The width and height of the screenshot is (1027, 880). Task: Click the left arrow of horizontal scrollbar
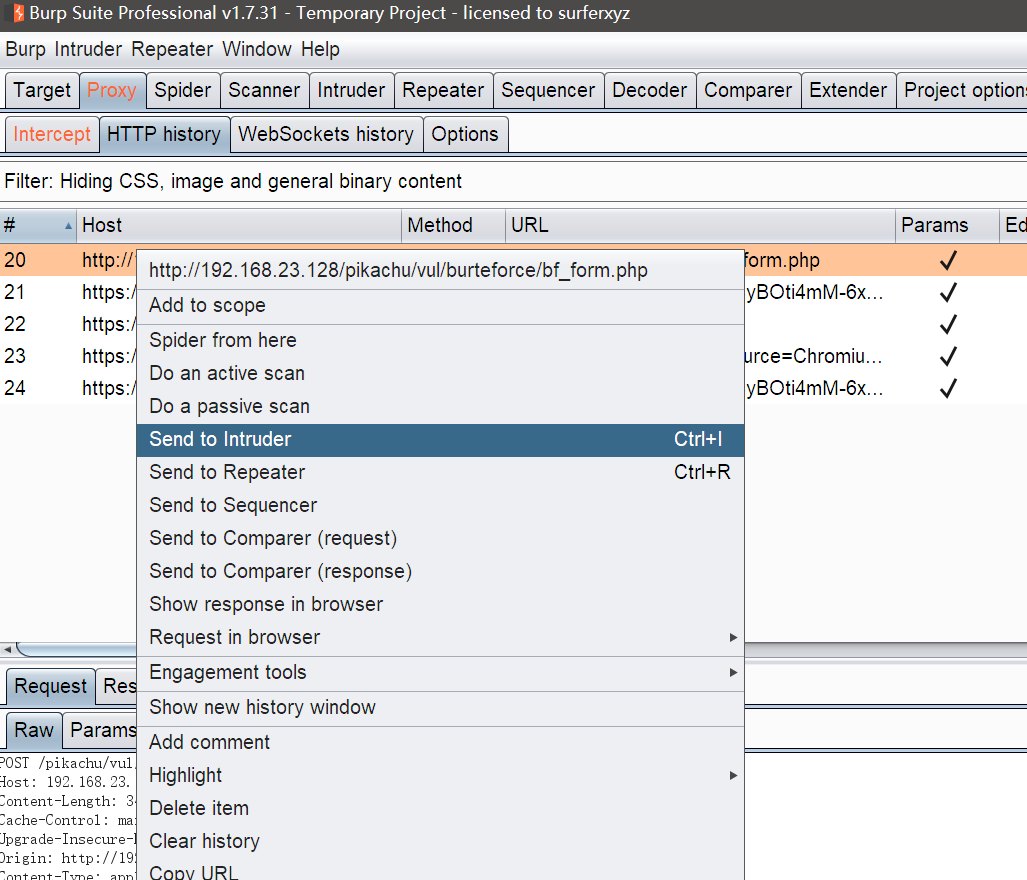click(x=6, y=649)
